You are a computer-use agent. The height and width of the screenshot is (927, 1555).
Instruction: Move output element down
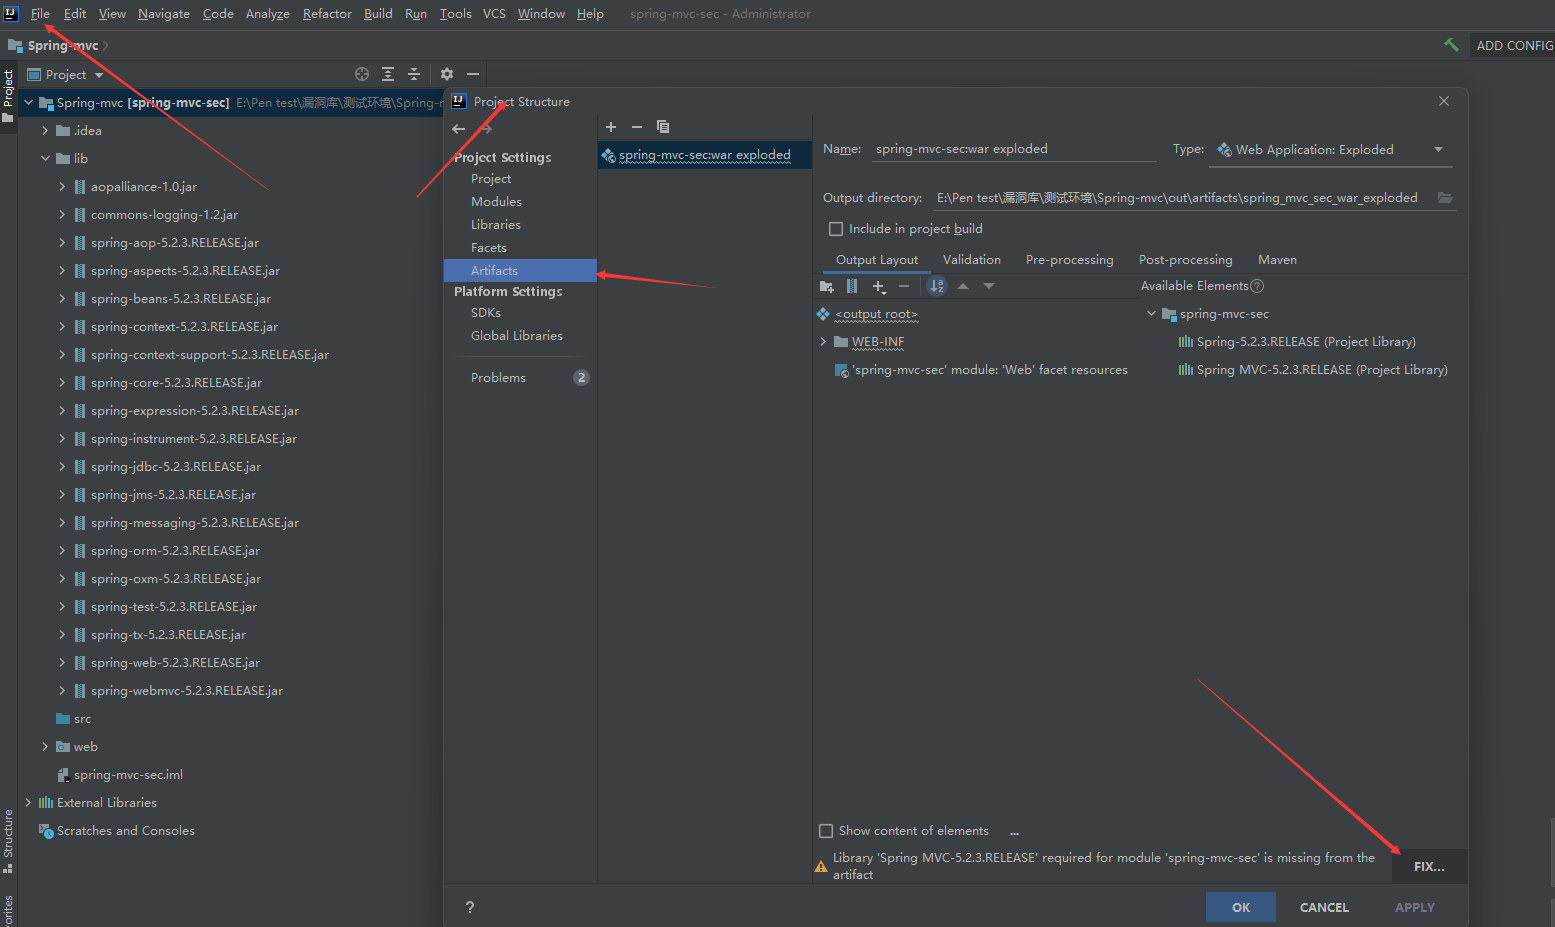tap(989, 287)
